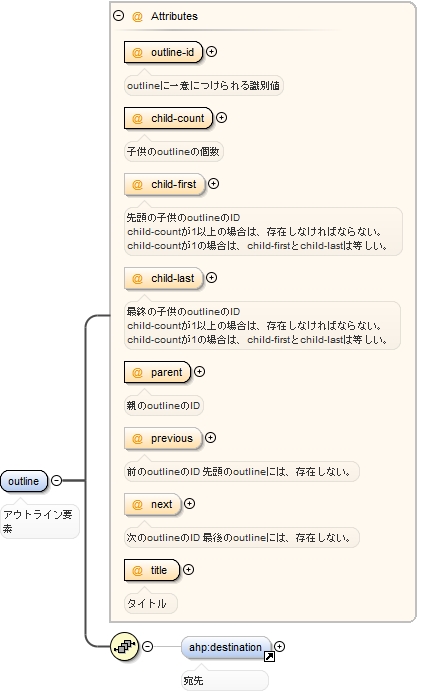Select the ahp:destination element box

click(226, 648)
